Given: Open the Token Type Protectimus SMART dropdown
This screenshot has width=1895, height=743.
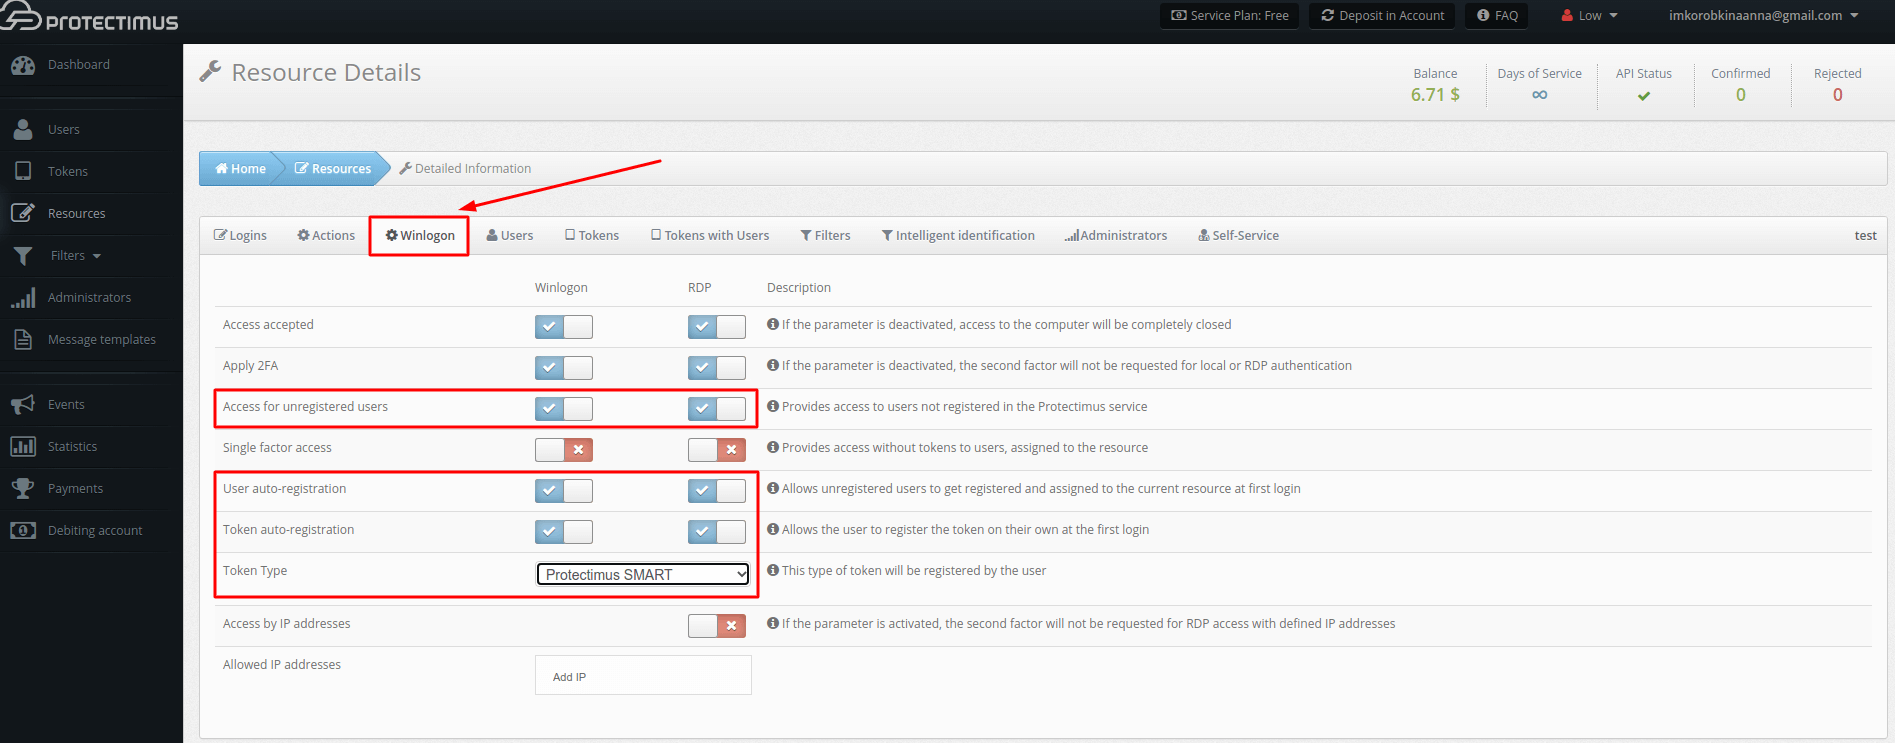Looking at the screenshot, I should pyautogui.click(x=643, y=574).
